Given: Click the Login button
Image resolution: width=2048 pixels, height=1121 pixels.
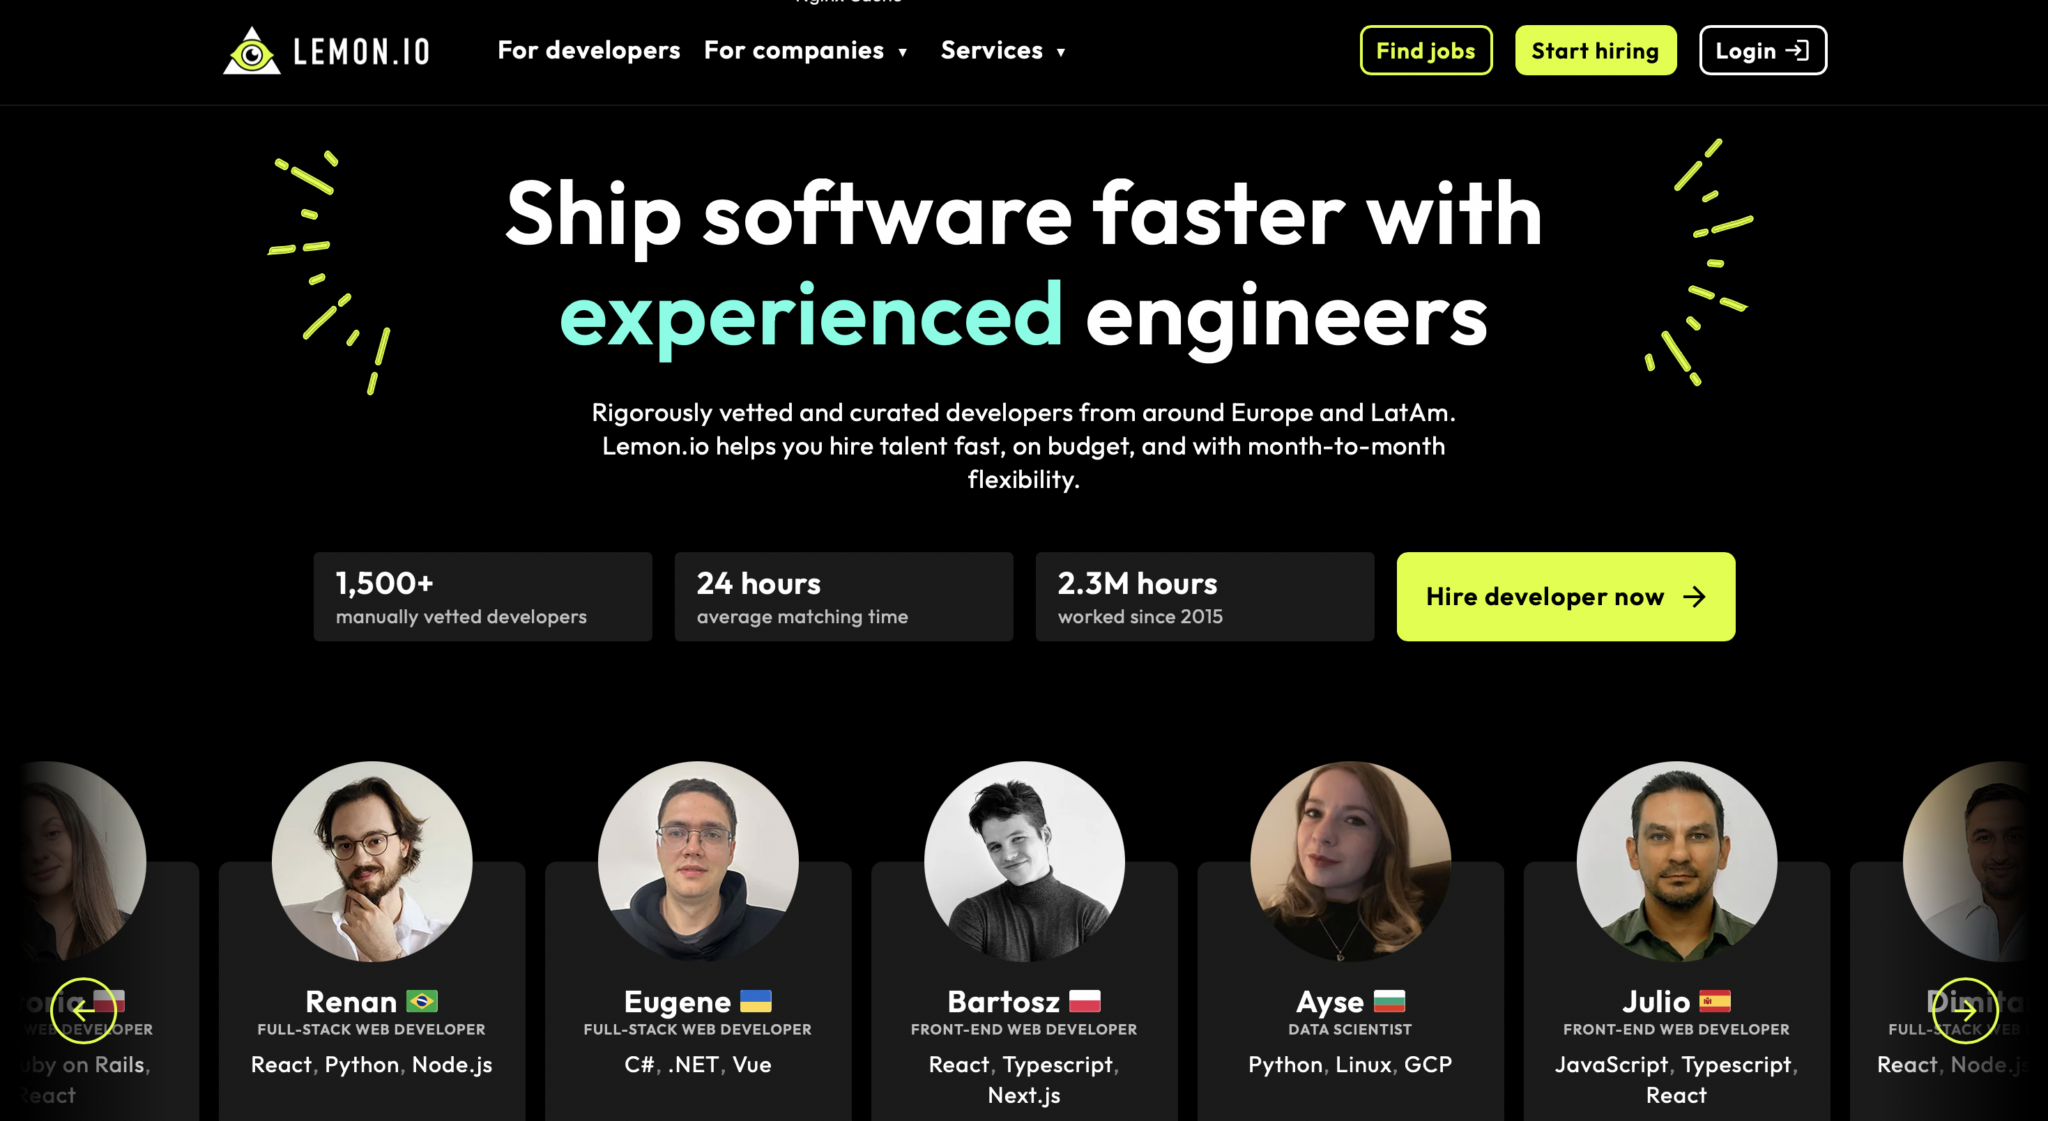Looking at the screenshot, I should tap(1763, 50).
